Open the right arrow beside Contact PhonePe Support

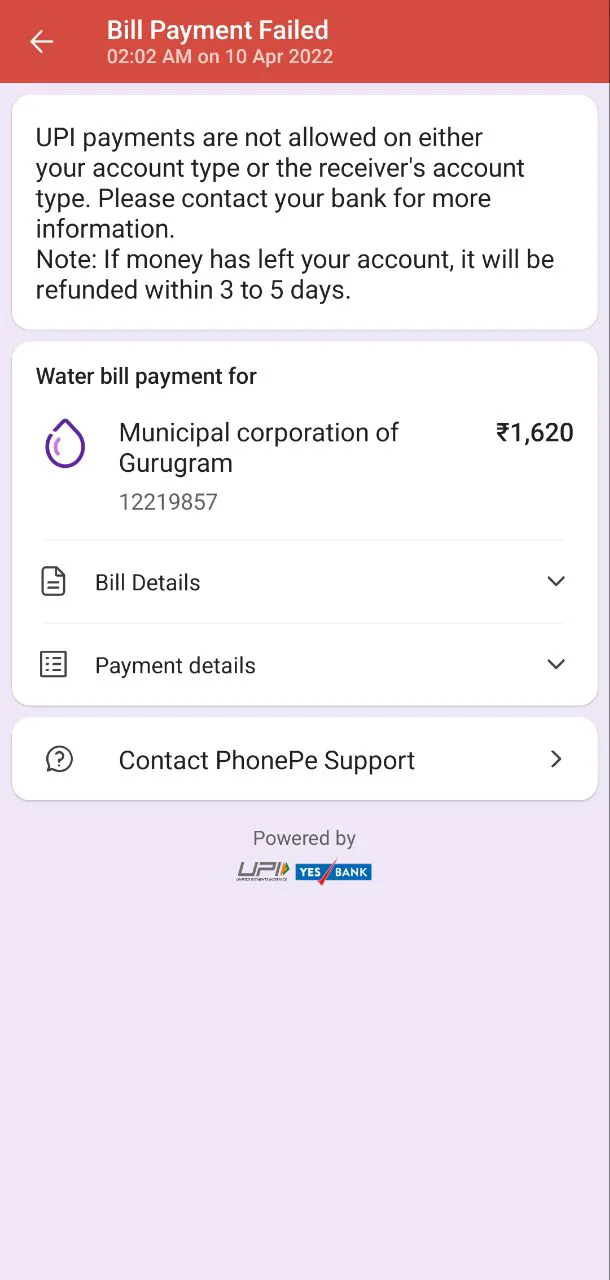click(556, 760)
